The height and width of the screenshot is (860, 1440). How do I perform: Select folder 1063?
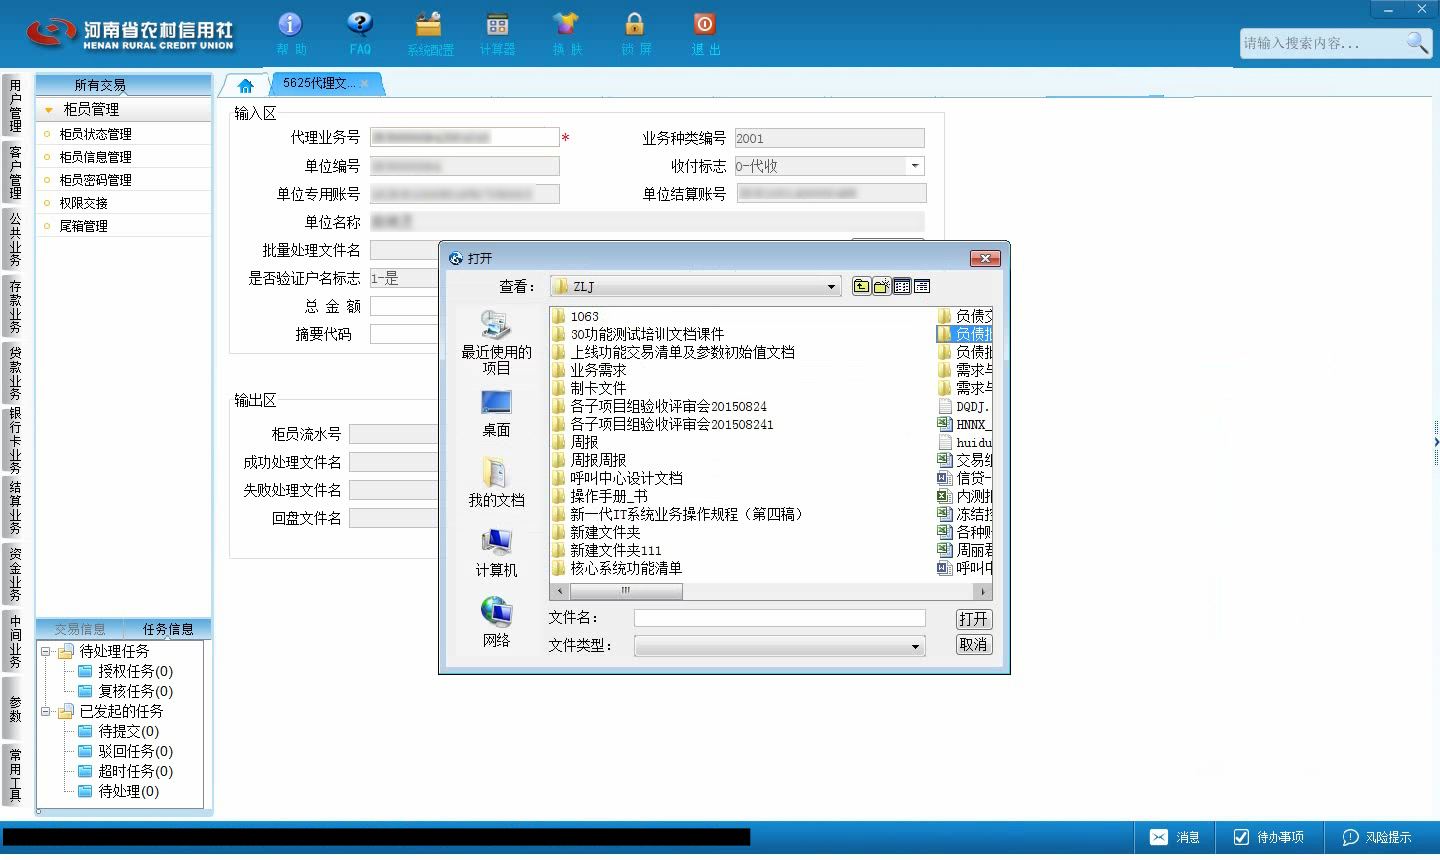click(x=575, y=316)
